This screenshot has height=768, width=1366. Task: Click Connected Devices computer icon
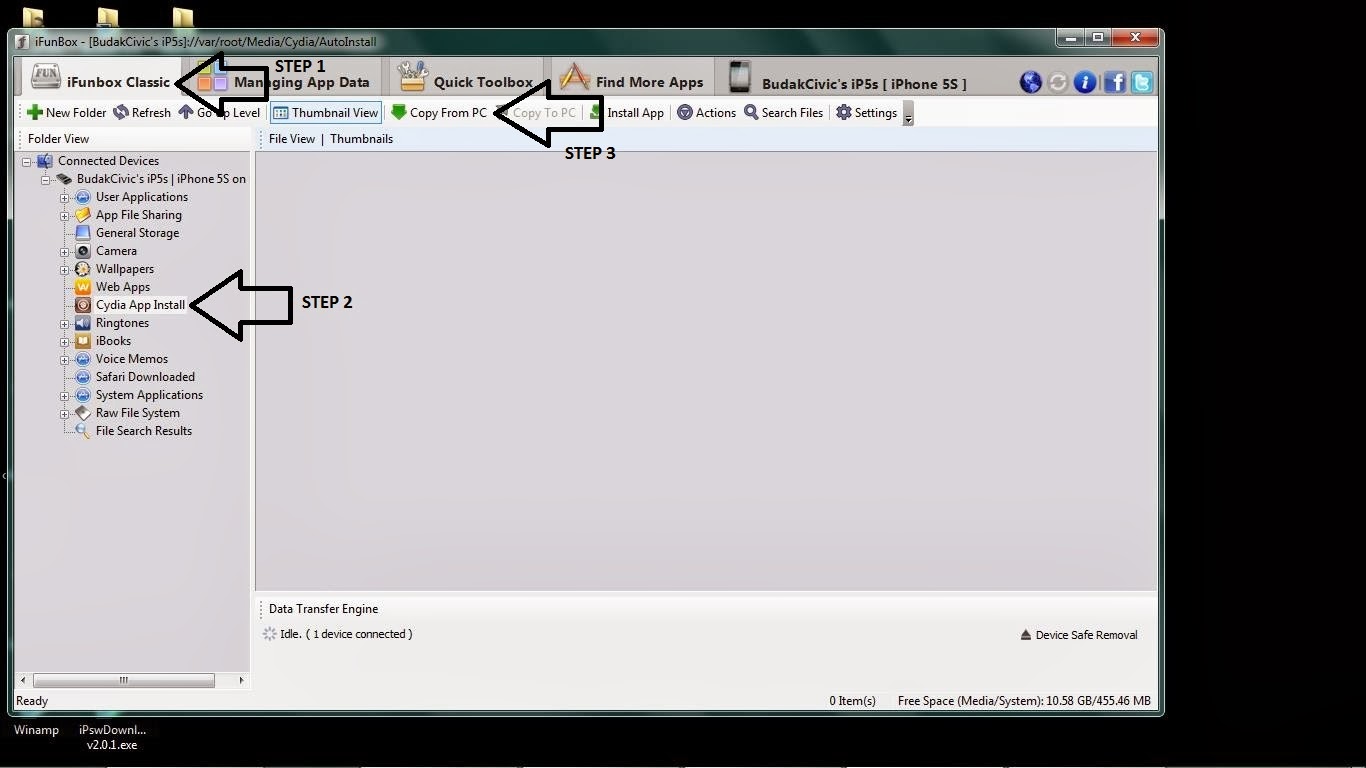coord(44,161)
